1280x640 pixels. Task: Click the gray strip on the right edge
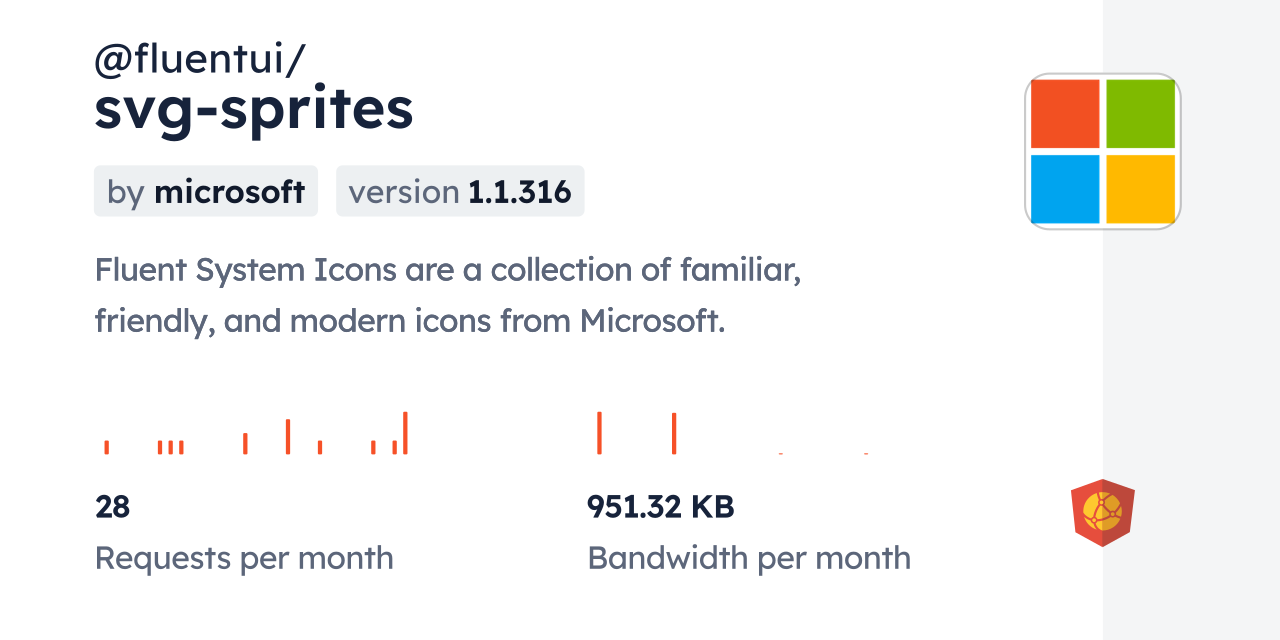(1191, 320)
